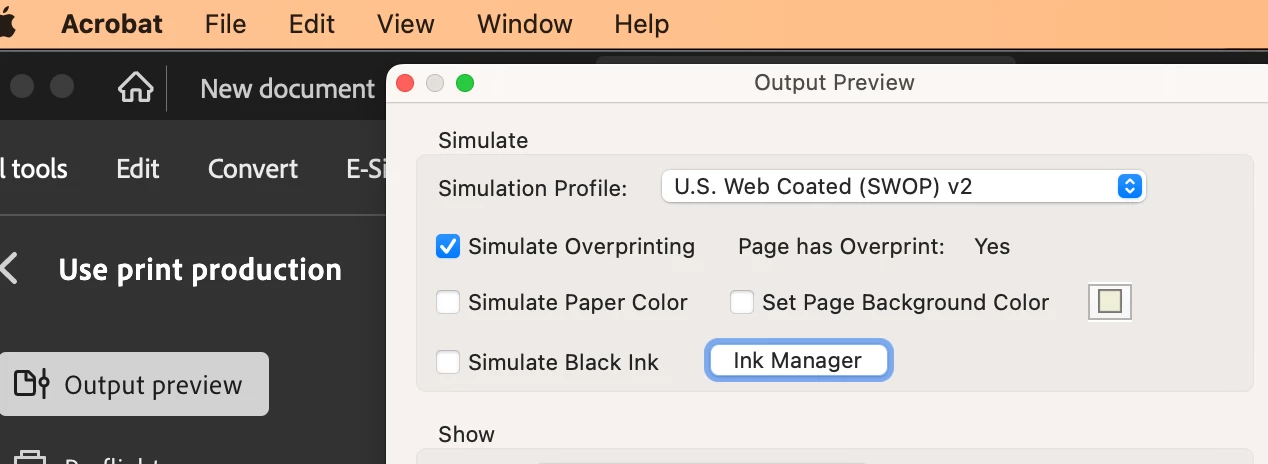Click the 'Page has Overprint:' label
This screenshot has width=1268, height=464.
click(x=841, y=246)
